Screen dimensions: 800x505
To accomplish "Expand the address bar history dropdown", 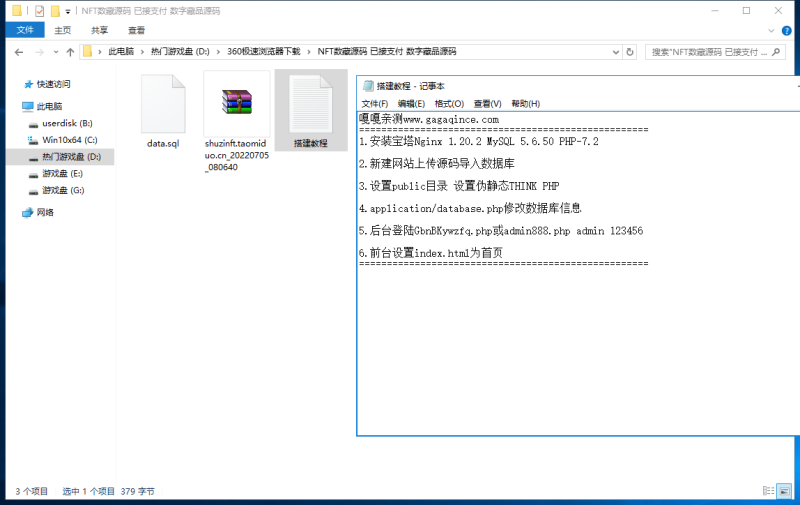I will tap(616, 52).
